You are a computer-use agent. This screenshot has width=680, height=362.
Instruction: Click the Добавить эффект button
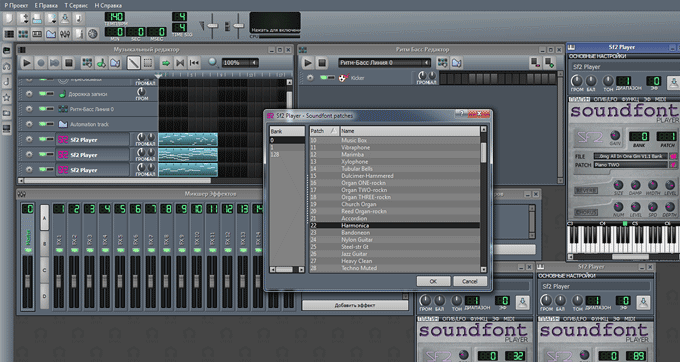(x=355, y=305)
